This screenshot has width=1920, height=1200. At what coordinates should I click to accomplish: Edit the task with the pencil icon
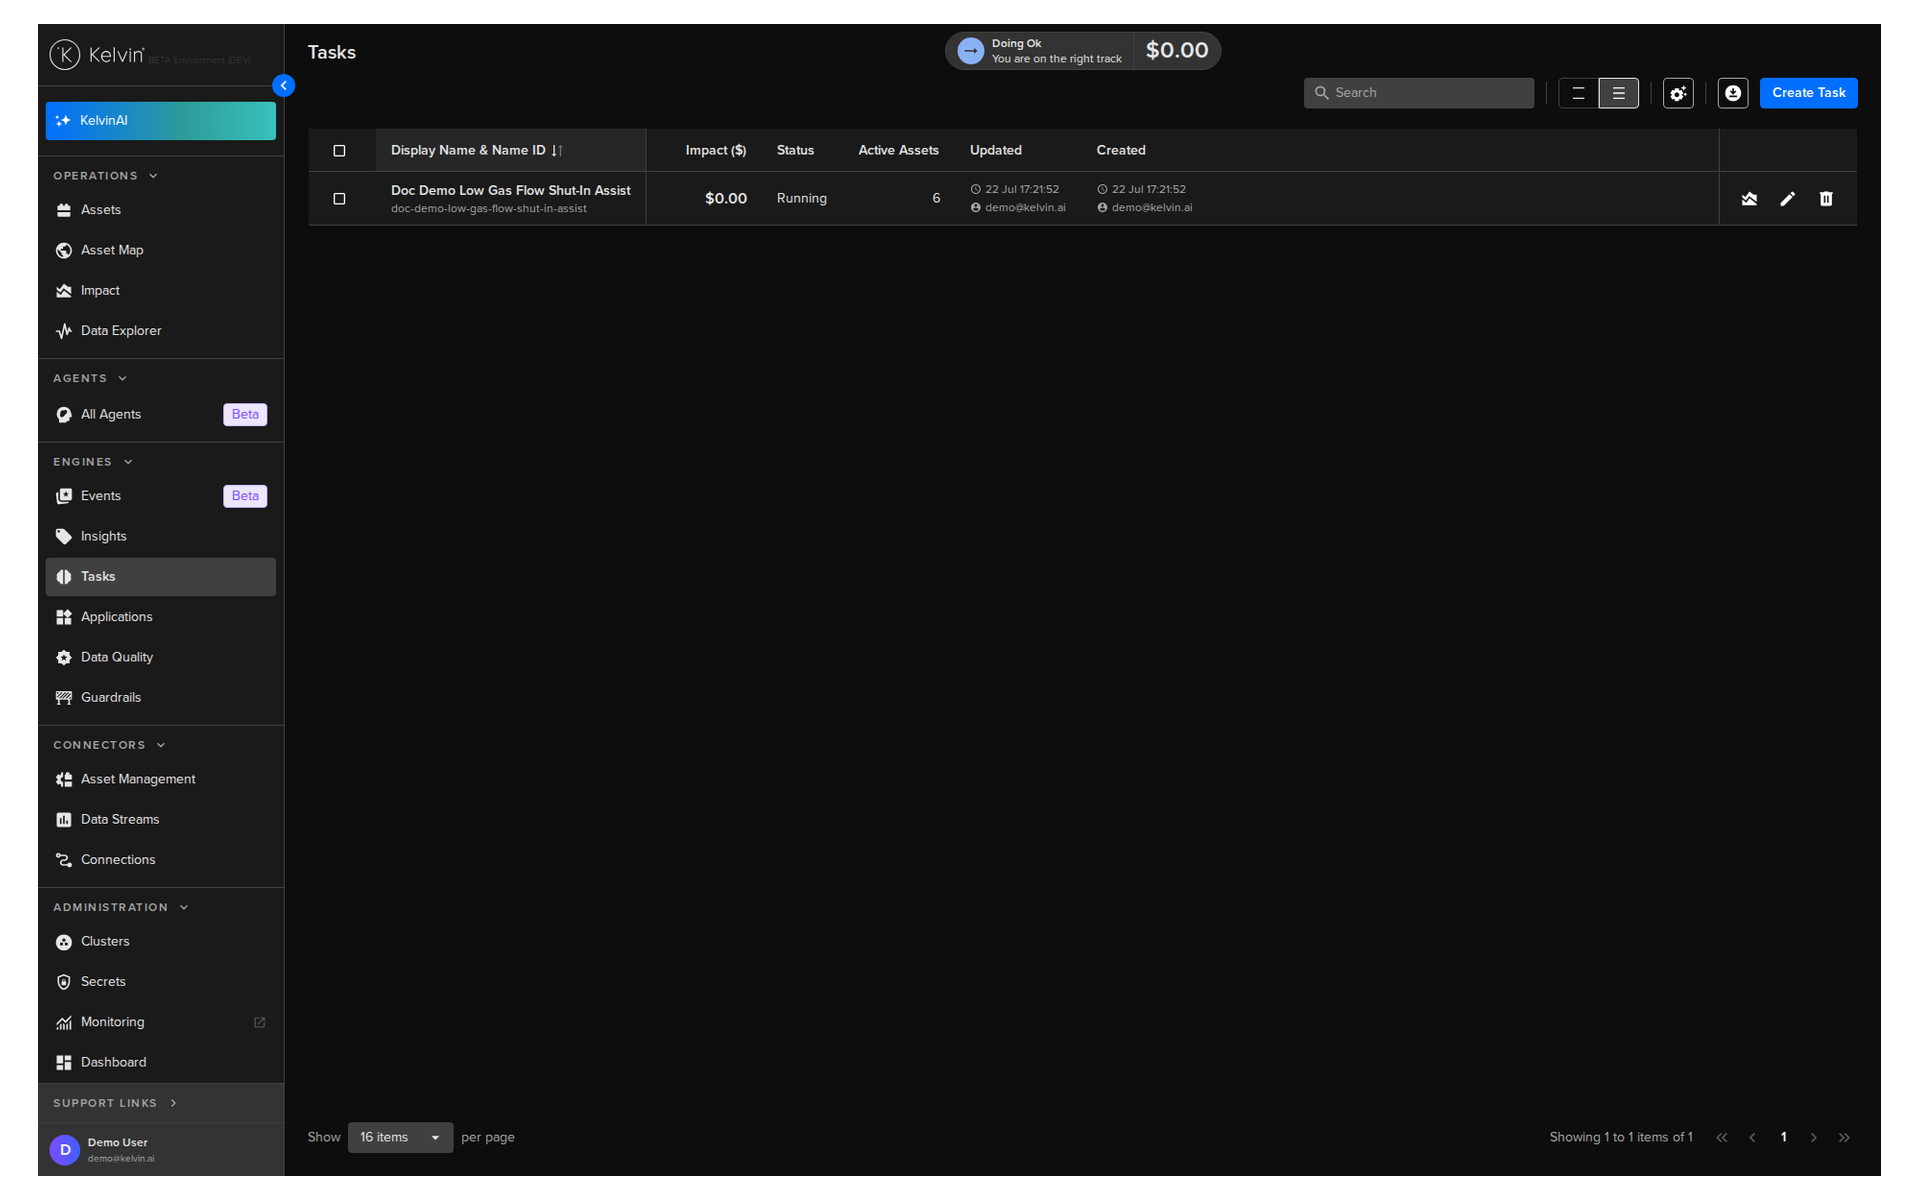1787,199
